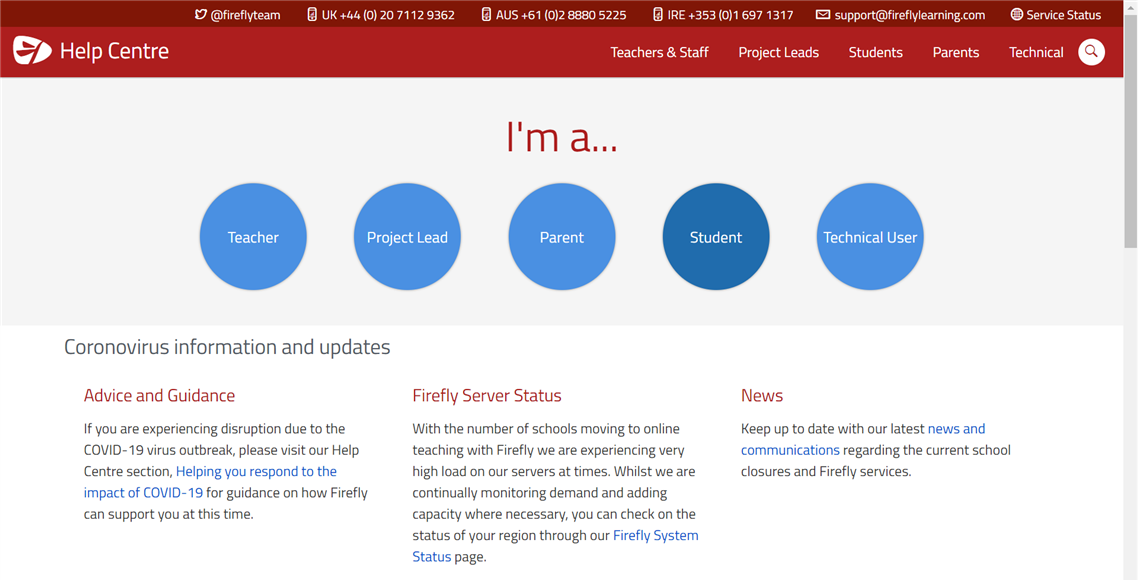Click the Service Status globe icon
This screenshot has height=580, width=1138.
(x=1017, y=15)
